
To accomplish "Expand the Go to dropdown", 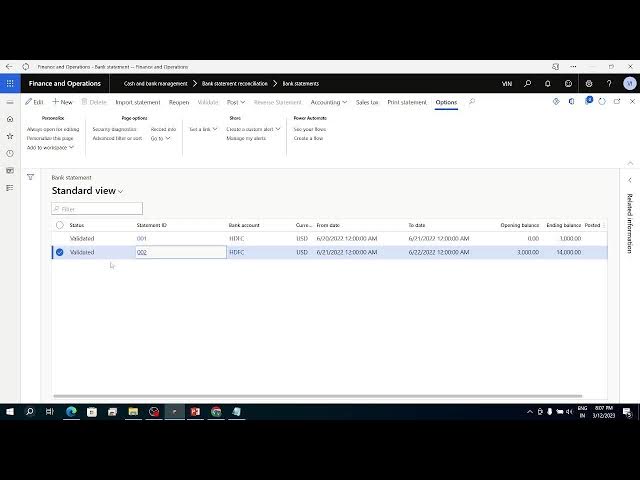I will pyautogui.click(x=160, y=138).
